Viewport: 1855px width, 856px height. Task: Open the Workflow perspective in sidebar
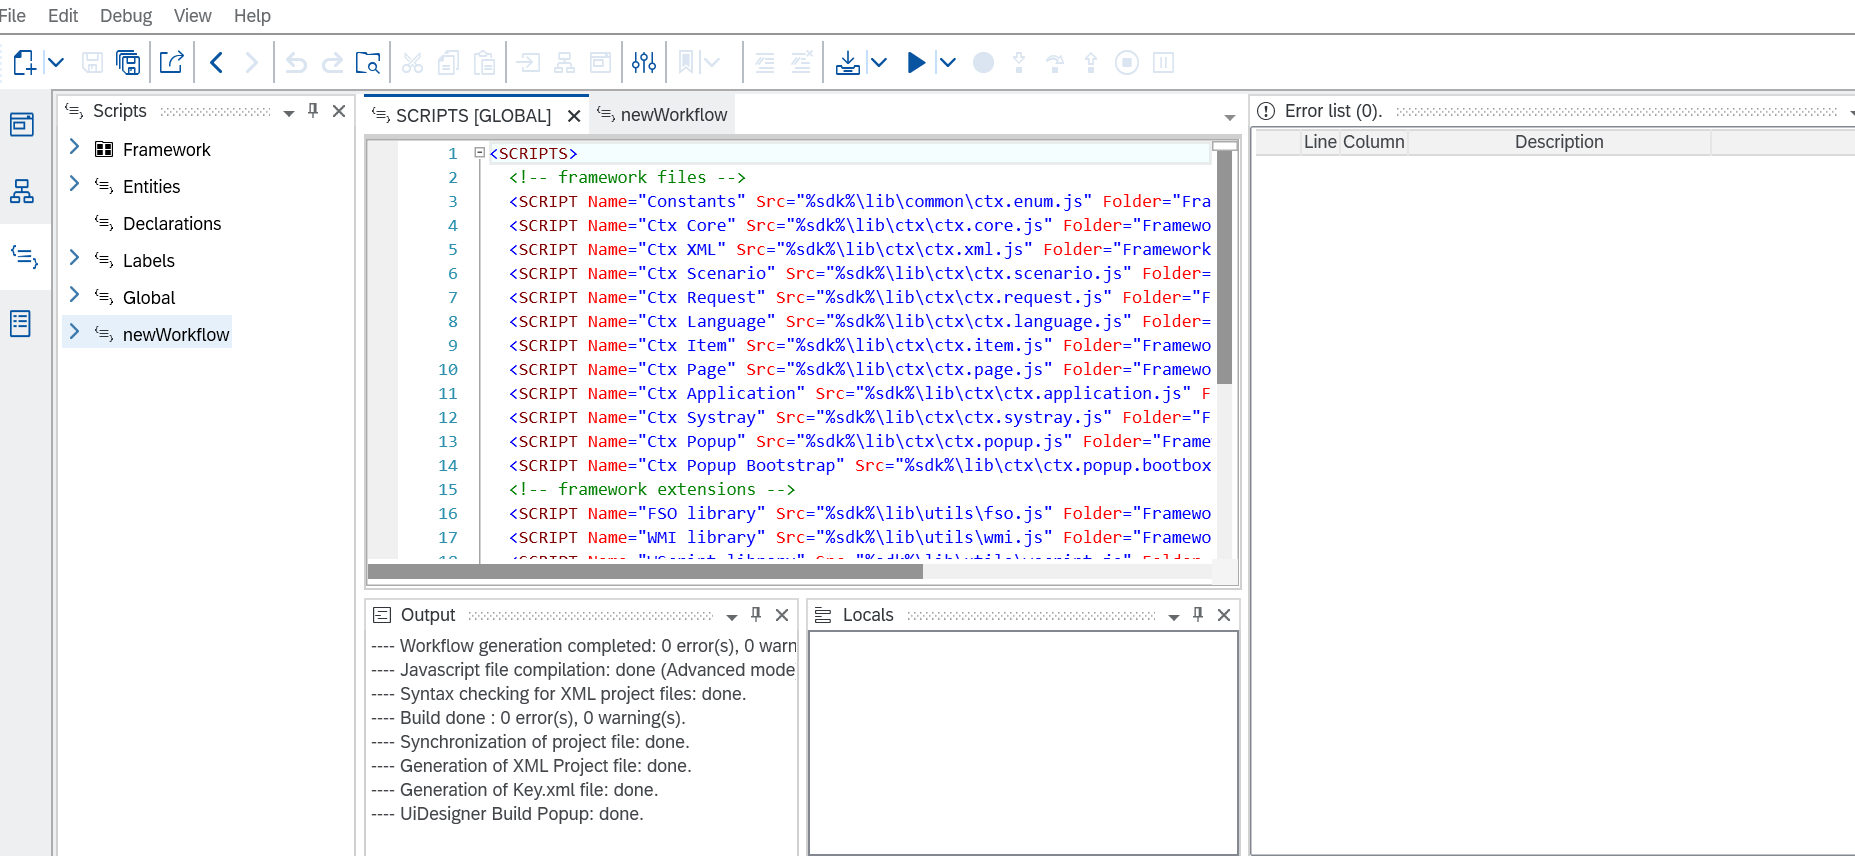(22, 191)
